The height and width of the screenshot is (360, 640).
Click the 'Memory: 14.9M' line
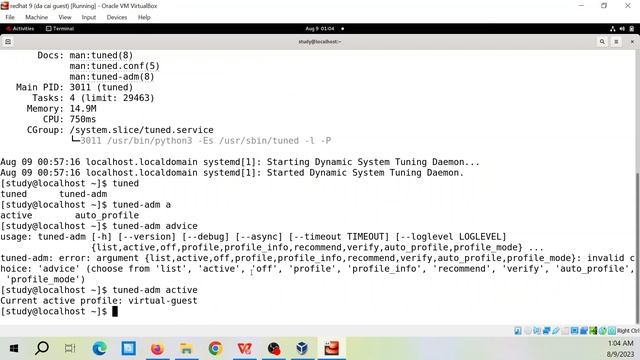pyautogui.click(x=61, y=109)
